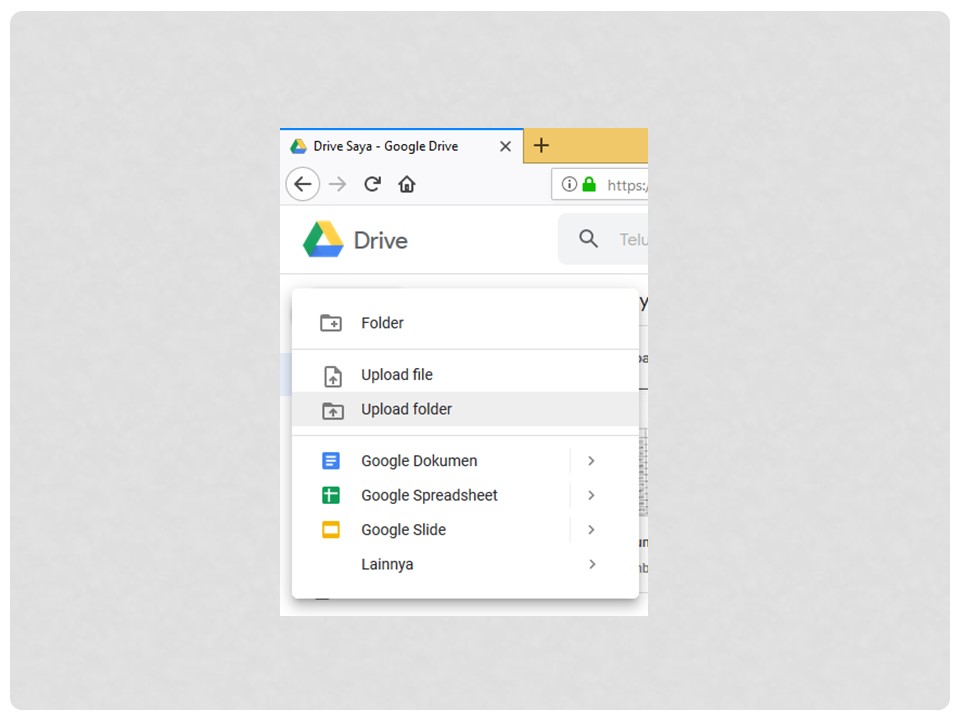Select the Folder menu entry
960x720 pixels.
point(465,323)
